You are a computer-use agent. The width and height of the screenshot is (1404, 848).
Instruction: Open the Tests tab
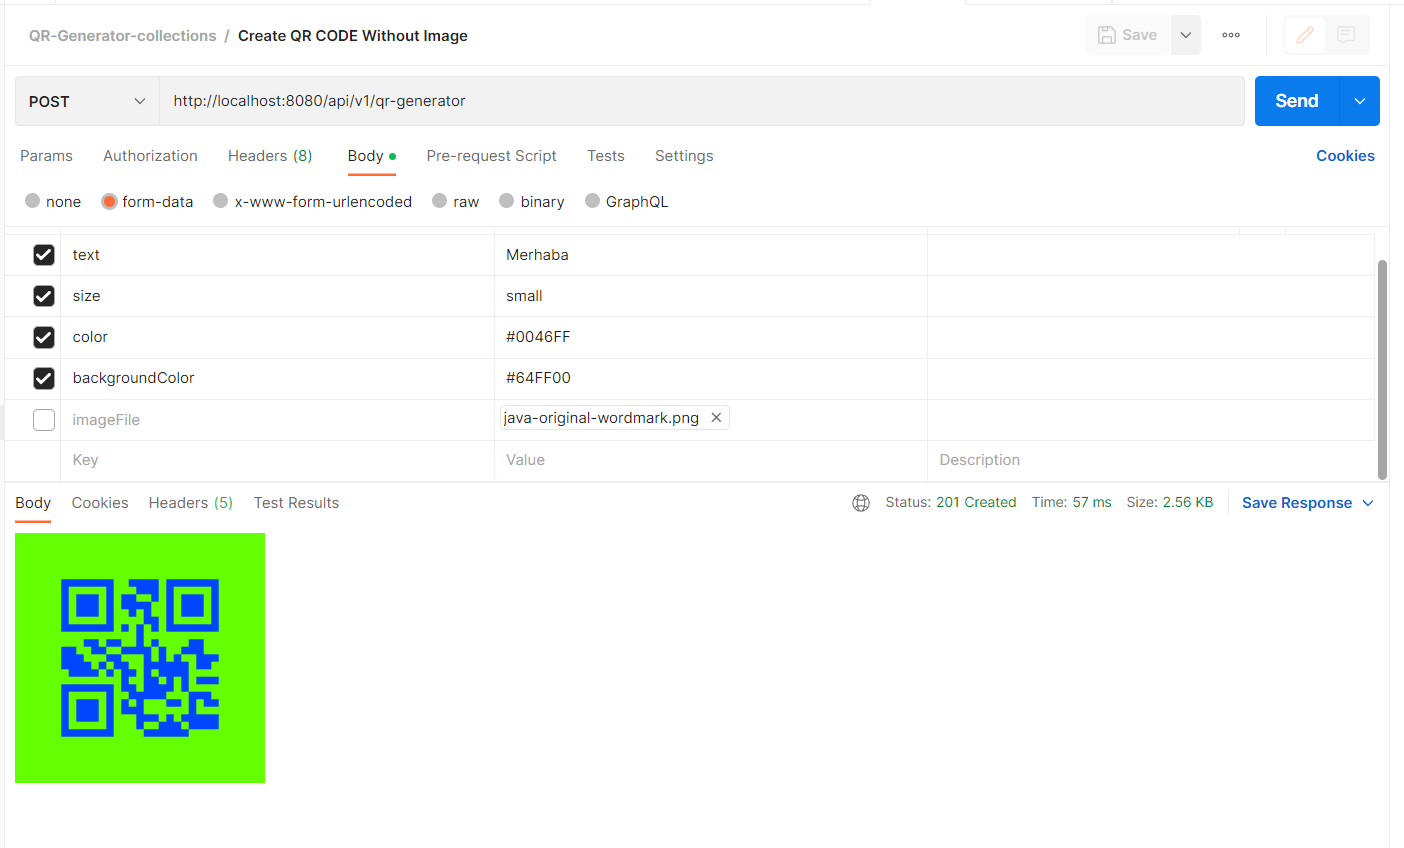pyautogui.click(x=606, y=156)
